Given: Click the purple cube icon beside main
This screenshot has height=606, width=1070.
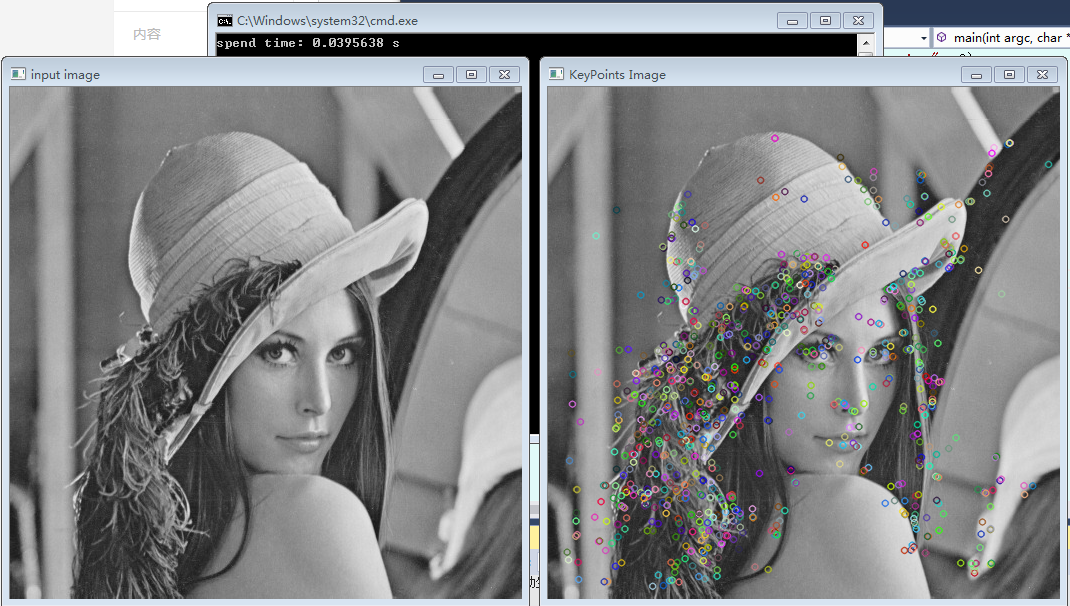Looking at the screenshot, I should point(942,38).
